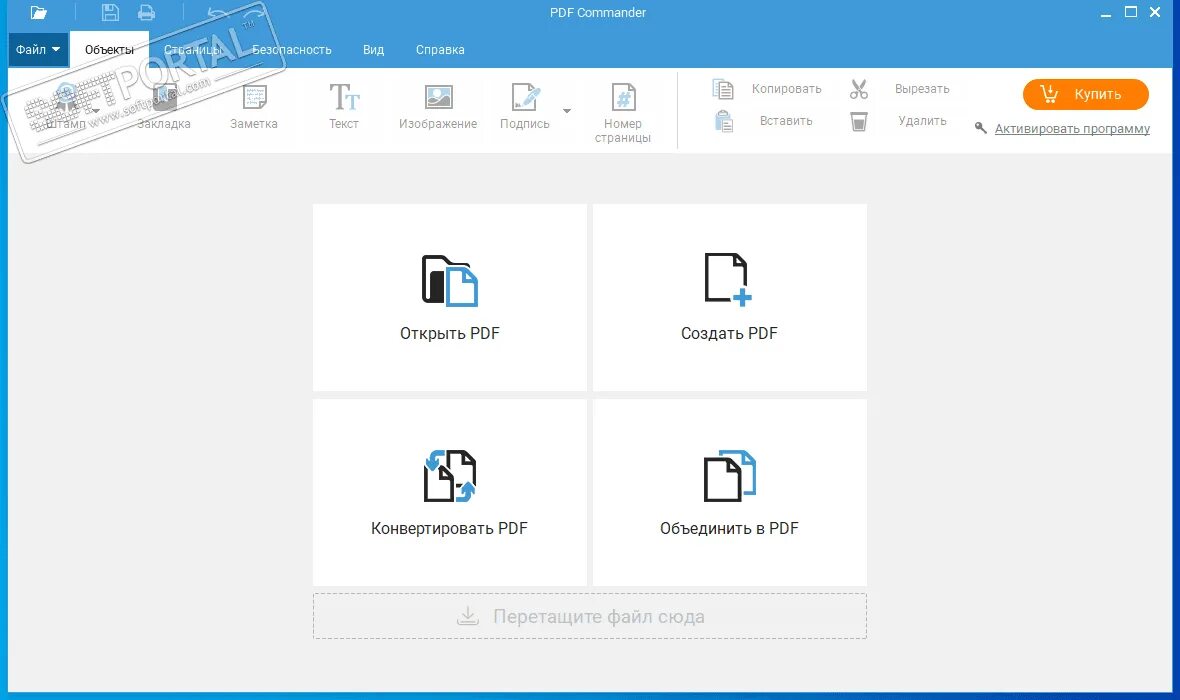Open the Файл dropdown menu
Image resolution: width=1180 pixels, height=700 pixels.
(x=38, y=50)
